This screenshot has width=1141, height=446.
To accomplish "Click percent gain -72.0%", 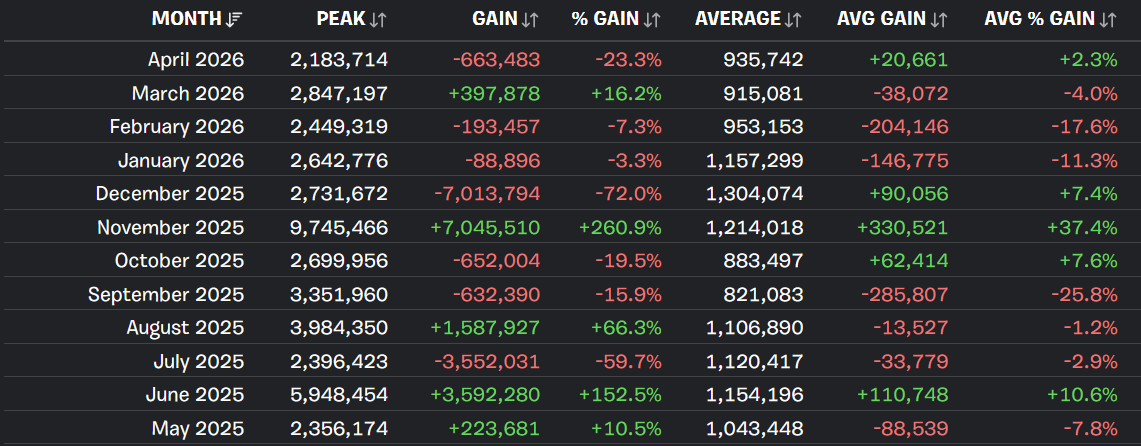I will [x=629, y=194].
